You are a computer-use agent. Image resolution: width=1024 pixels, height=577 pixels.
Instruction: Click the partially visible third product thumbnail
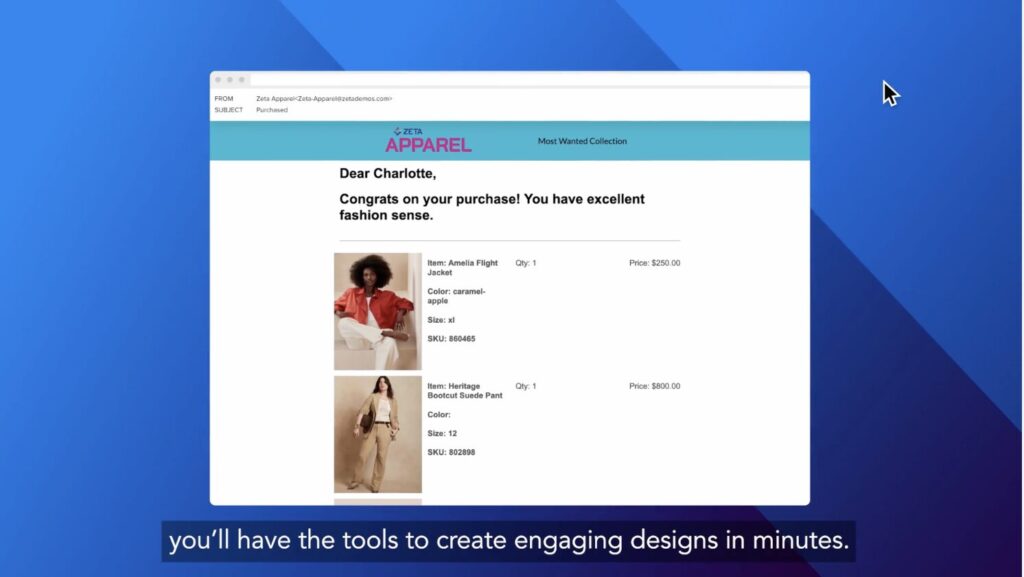click(377, 501)
